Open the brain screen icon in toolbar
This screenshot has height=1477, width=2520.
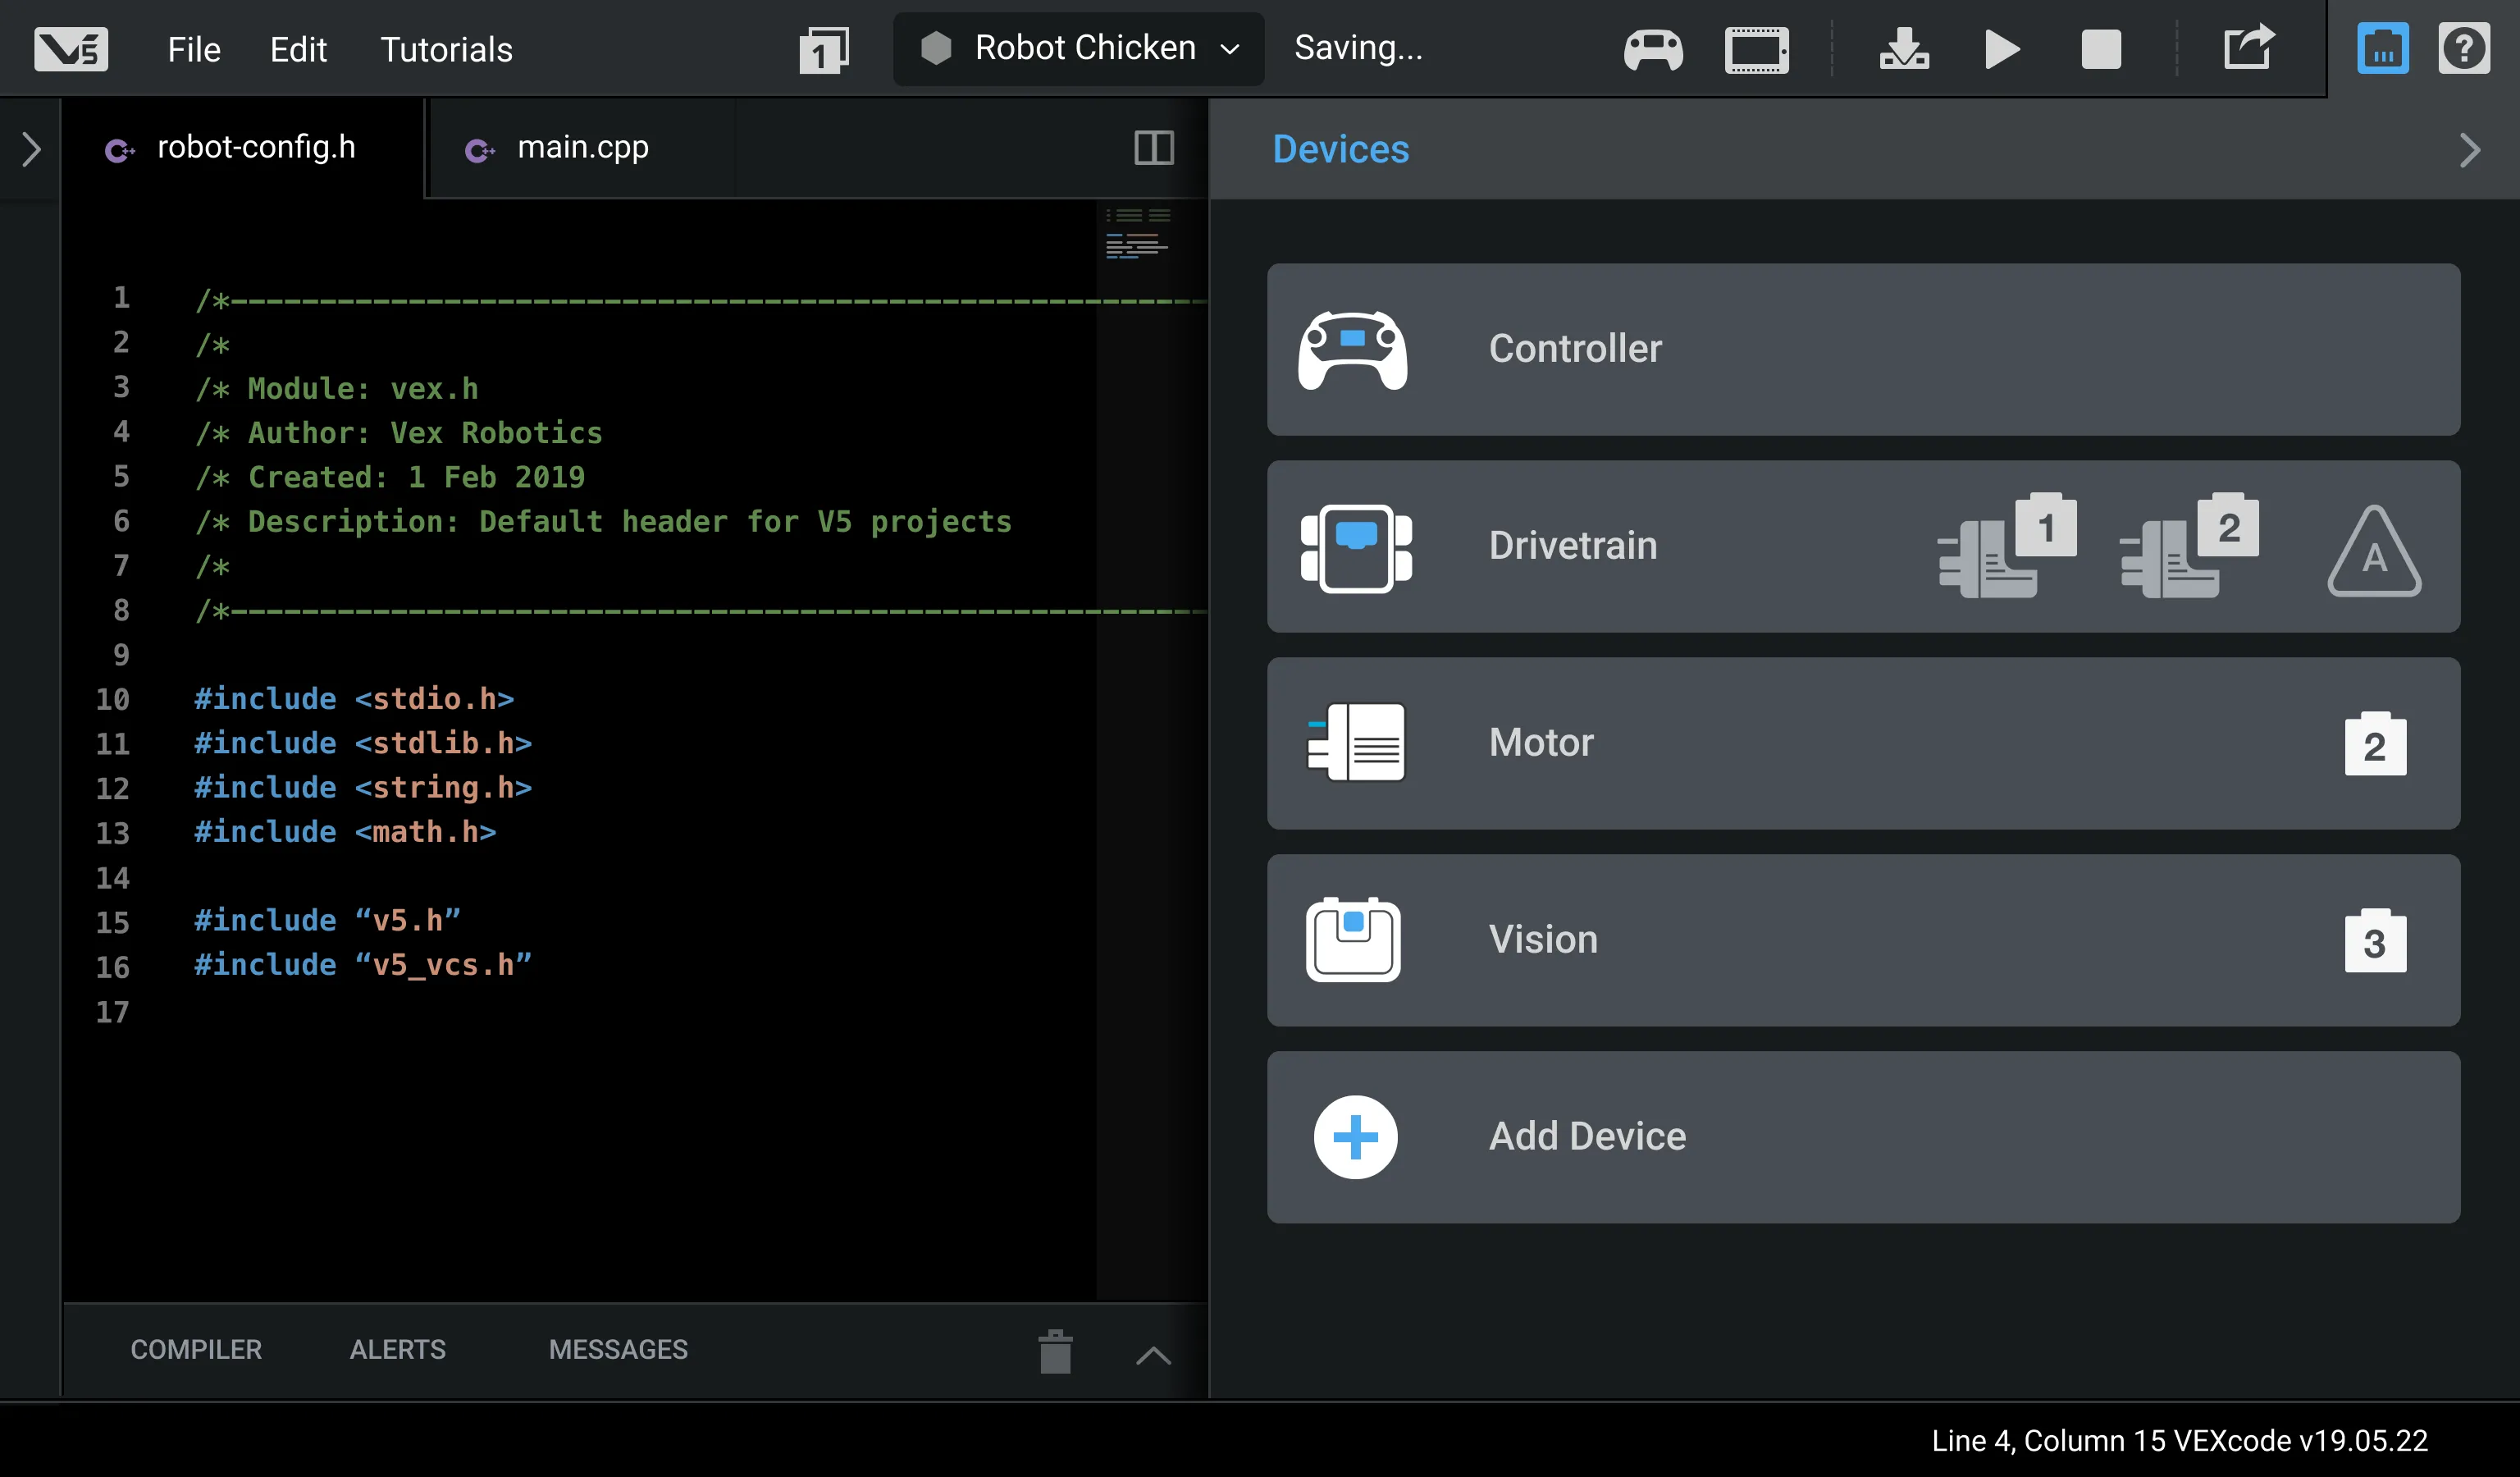point(1756,49)
